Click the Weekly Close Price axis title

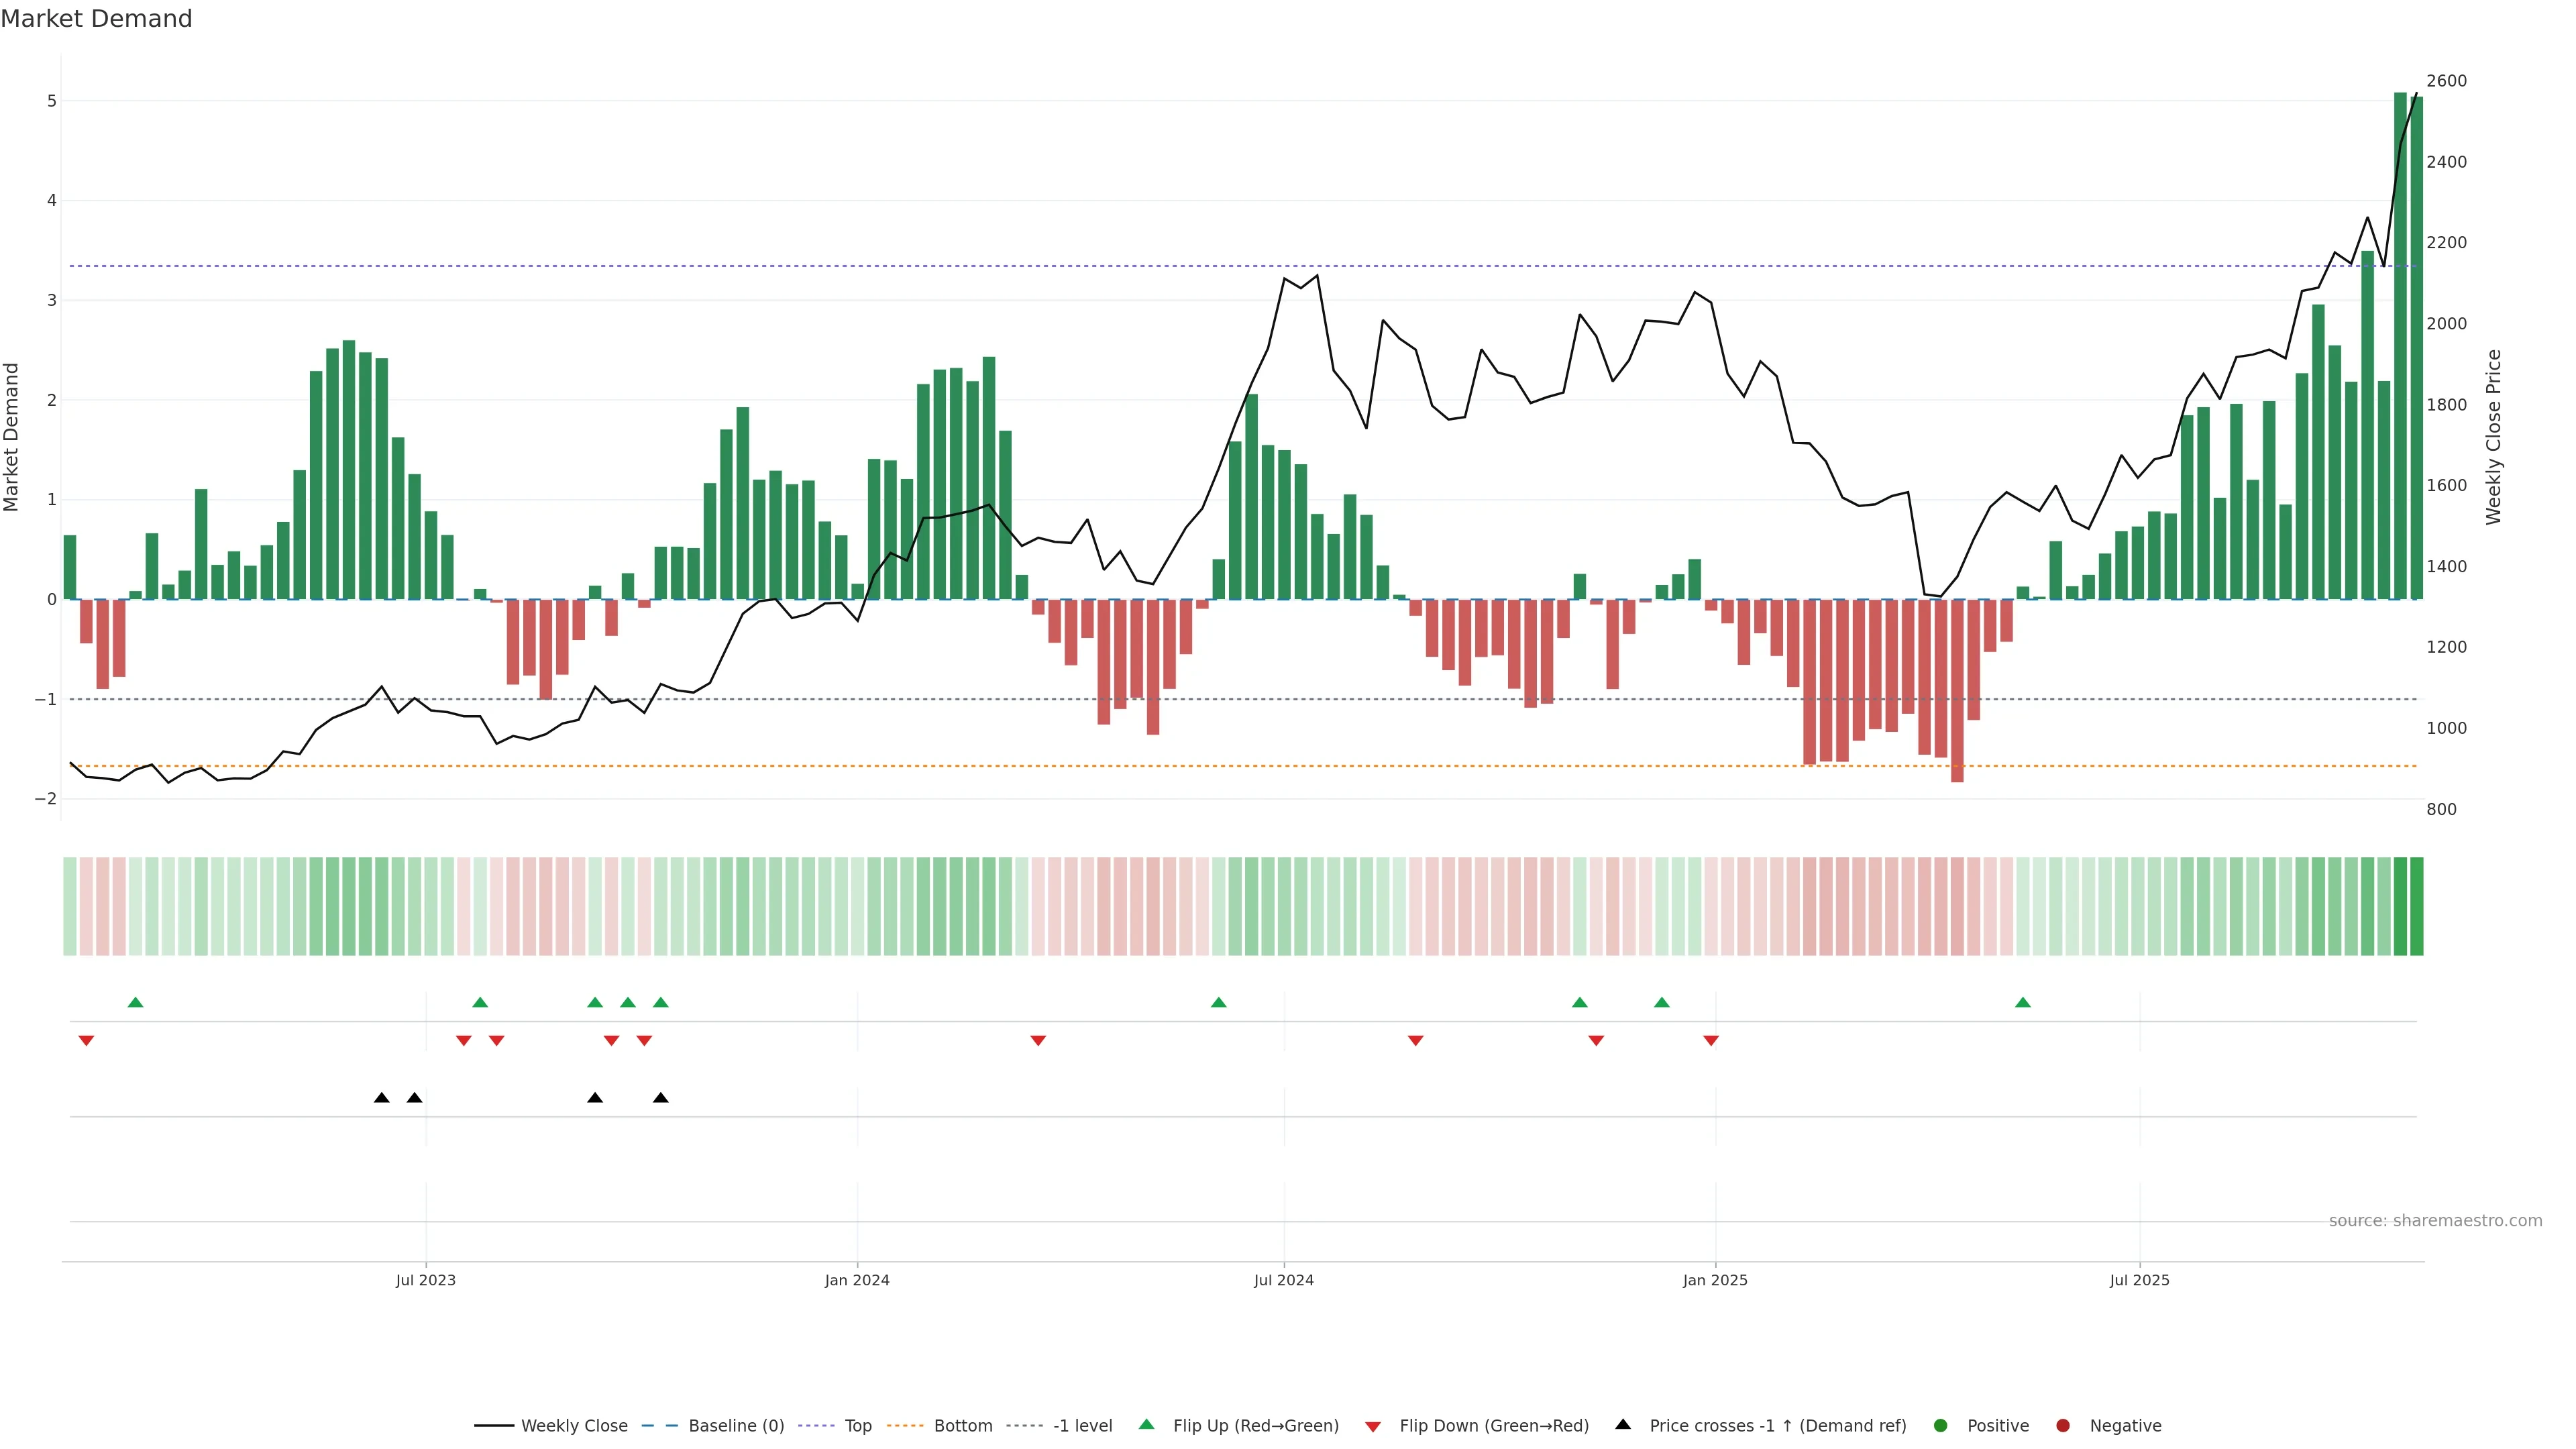point(2493,437)
